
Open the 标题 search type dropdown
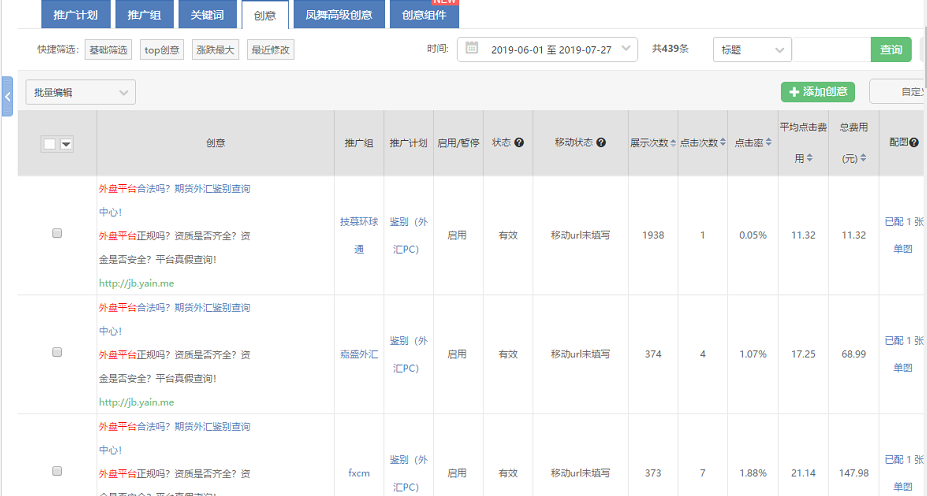point(752,50)
